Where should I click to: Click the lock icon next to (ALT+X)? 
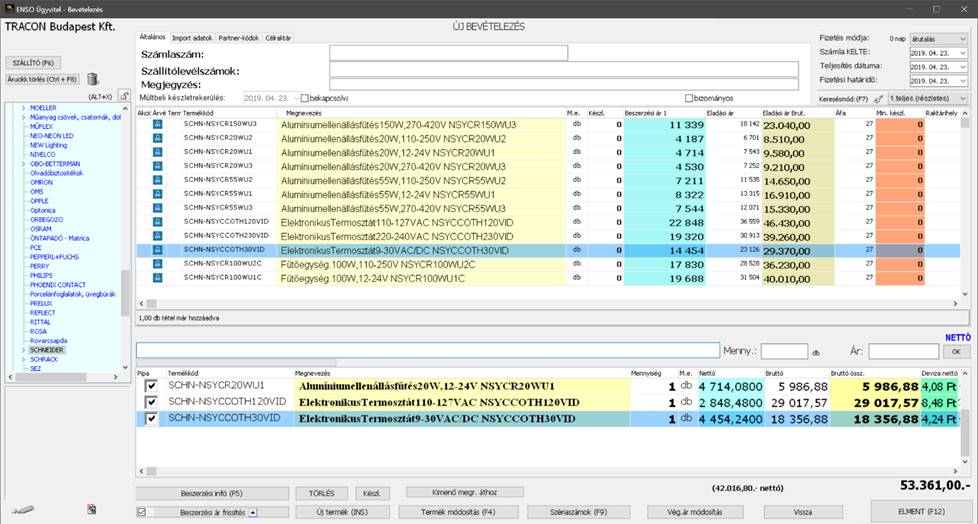(x=125, y=96)
